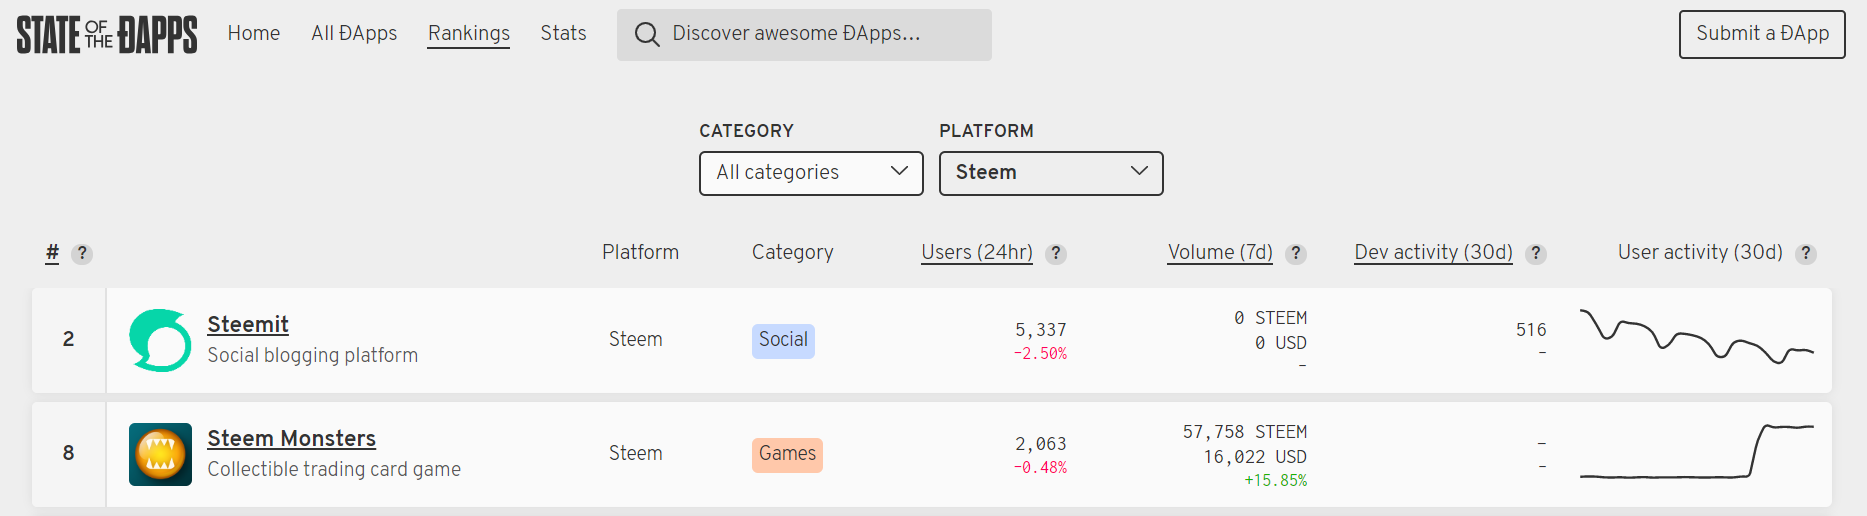Click the Submit a DApp button

click(x=1762, y=34)
